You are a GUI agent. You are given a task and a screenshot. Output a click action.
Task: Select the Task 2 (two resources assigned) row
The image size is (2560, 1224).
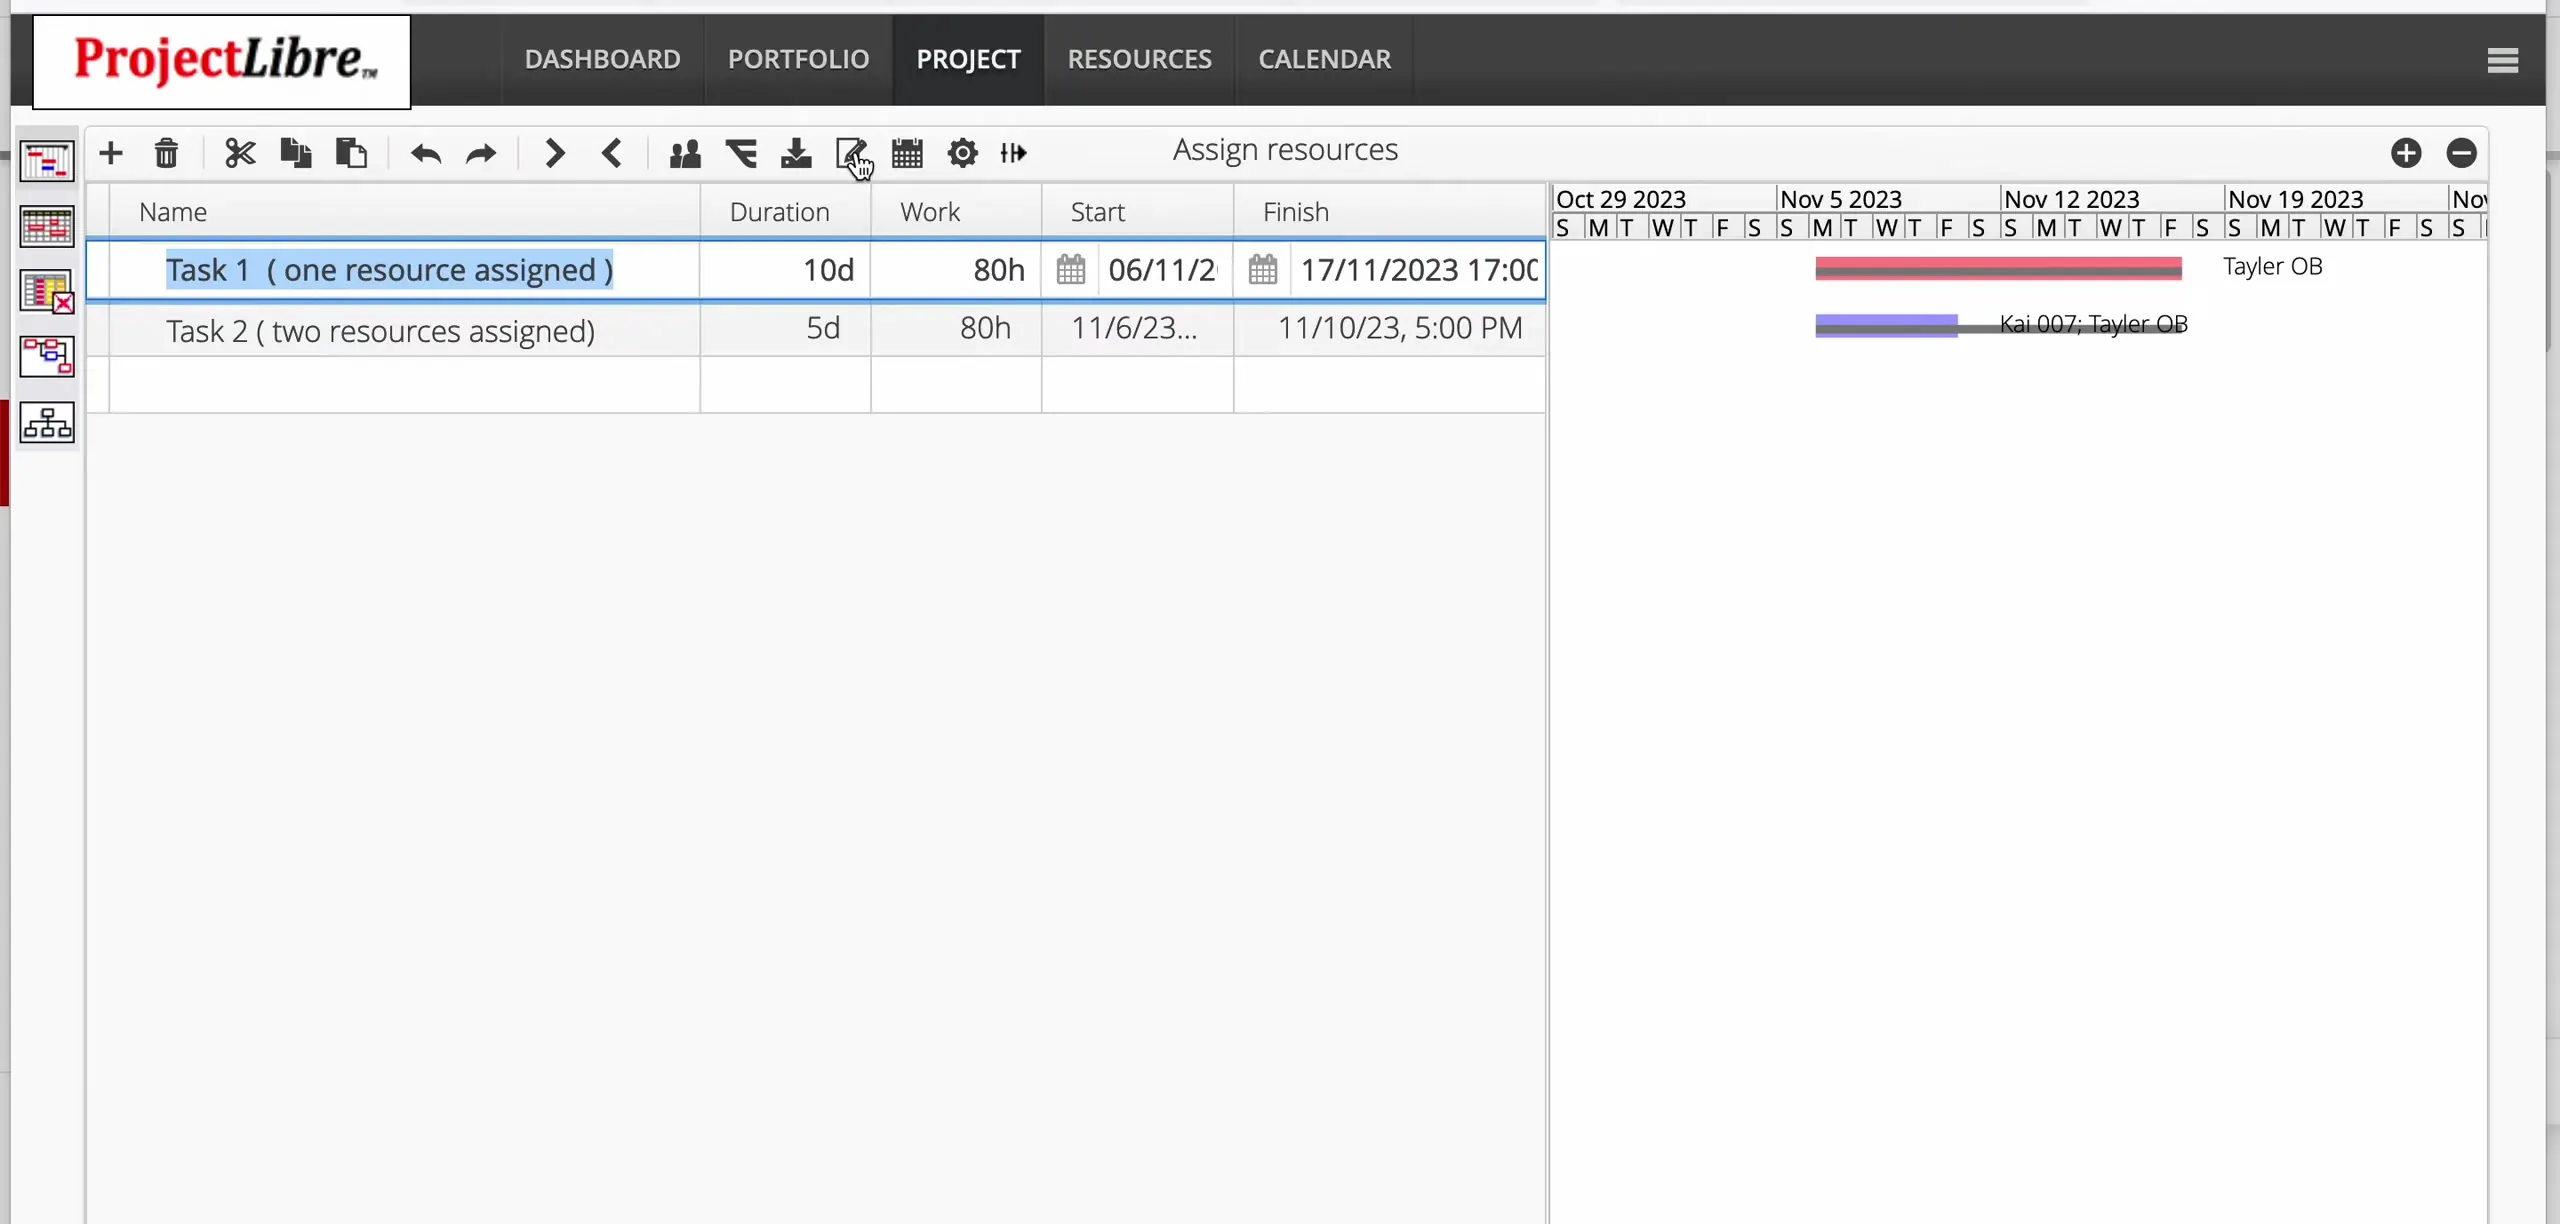816,329
